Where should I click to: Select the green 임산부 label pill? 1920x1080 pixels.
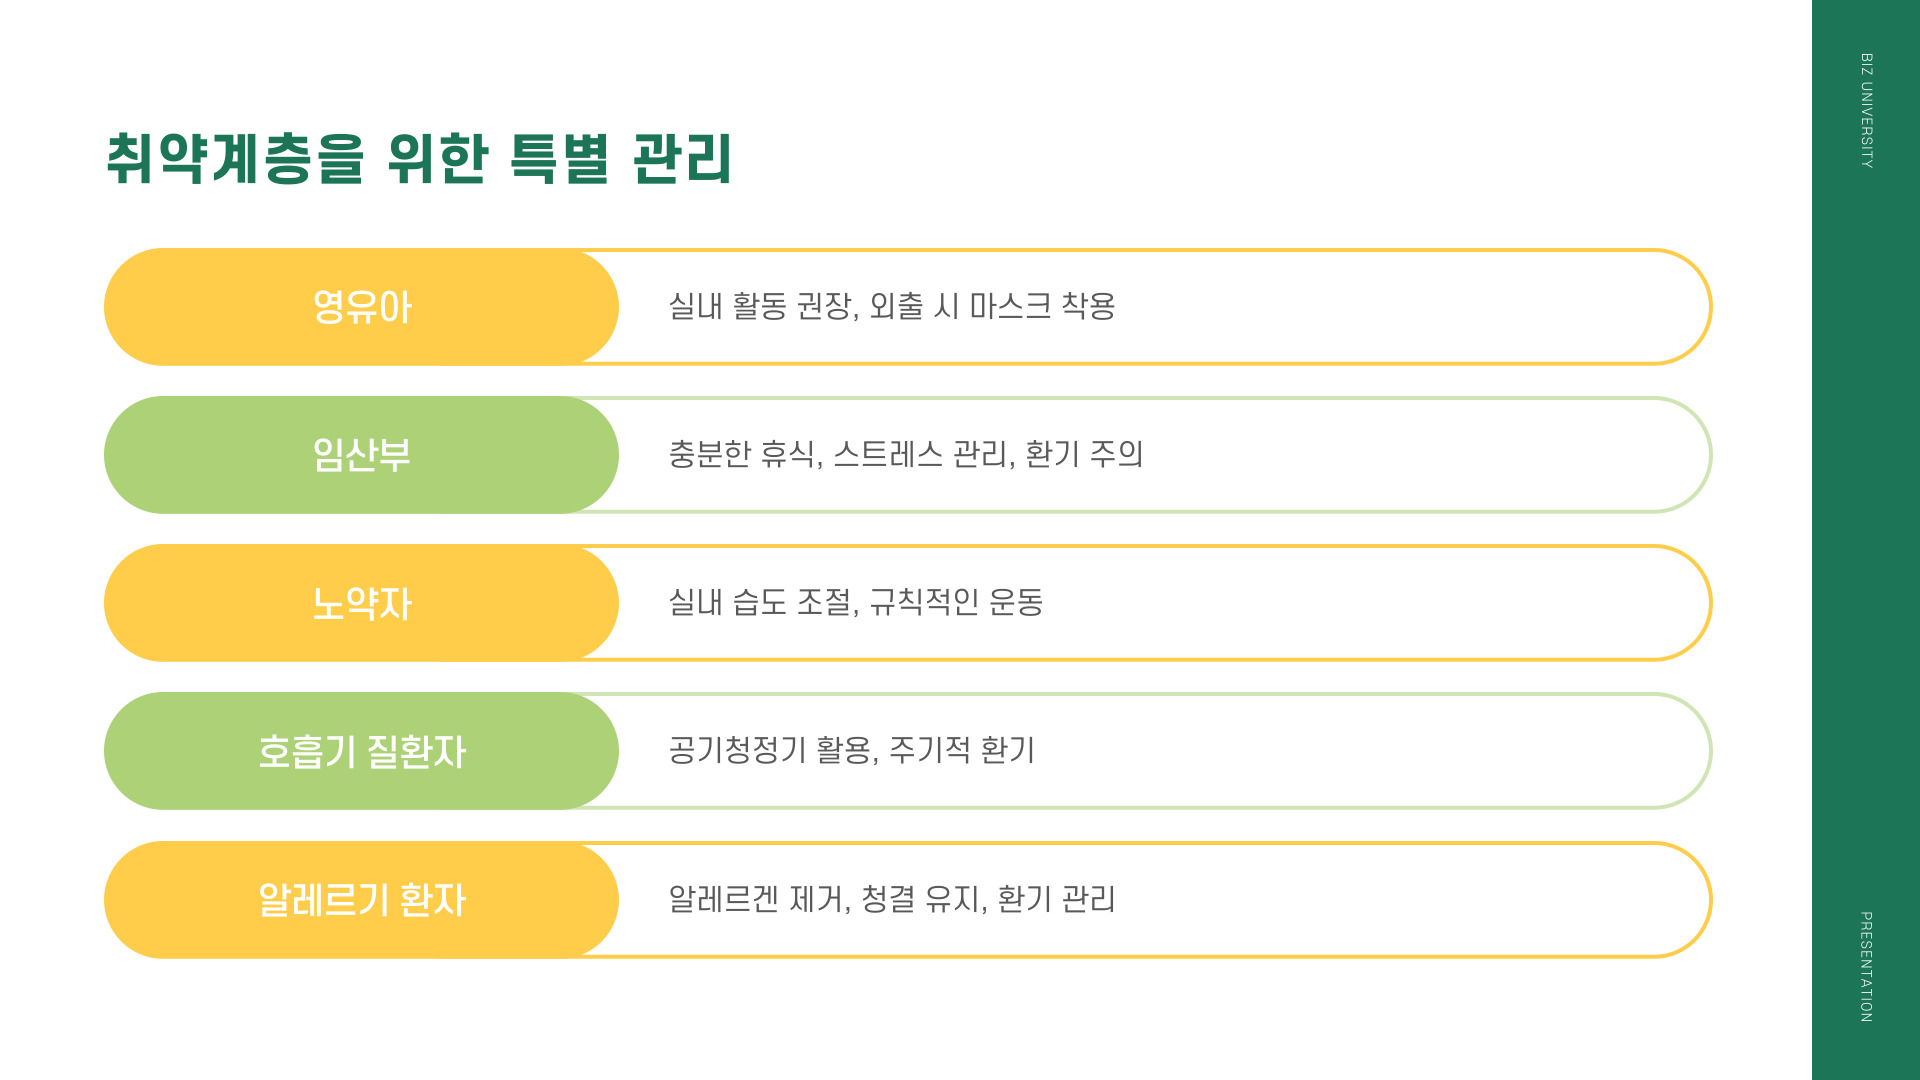pyautogui.click(x=361, y=455)
